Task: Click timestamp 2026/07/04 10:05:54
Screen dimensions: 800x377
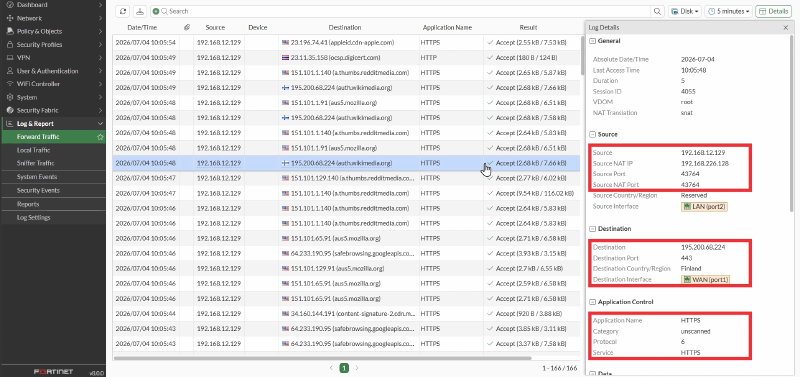Action: pos(145,42)
